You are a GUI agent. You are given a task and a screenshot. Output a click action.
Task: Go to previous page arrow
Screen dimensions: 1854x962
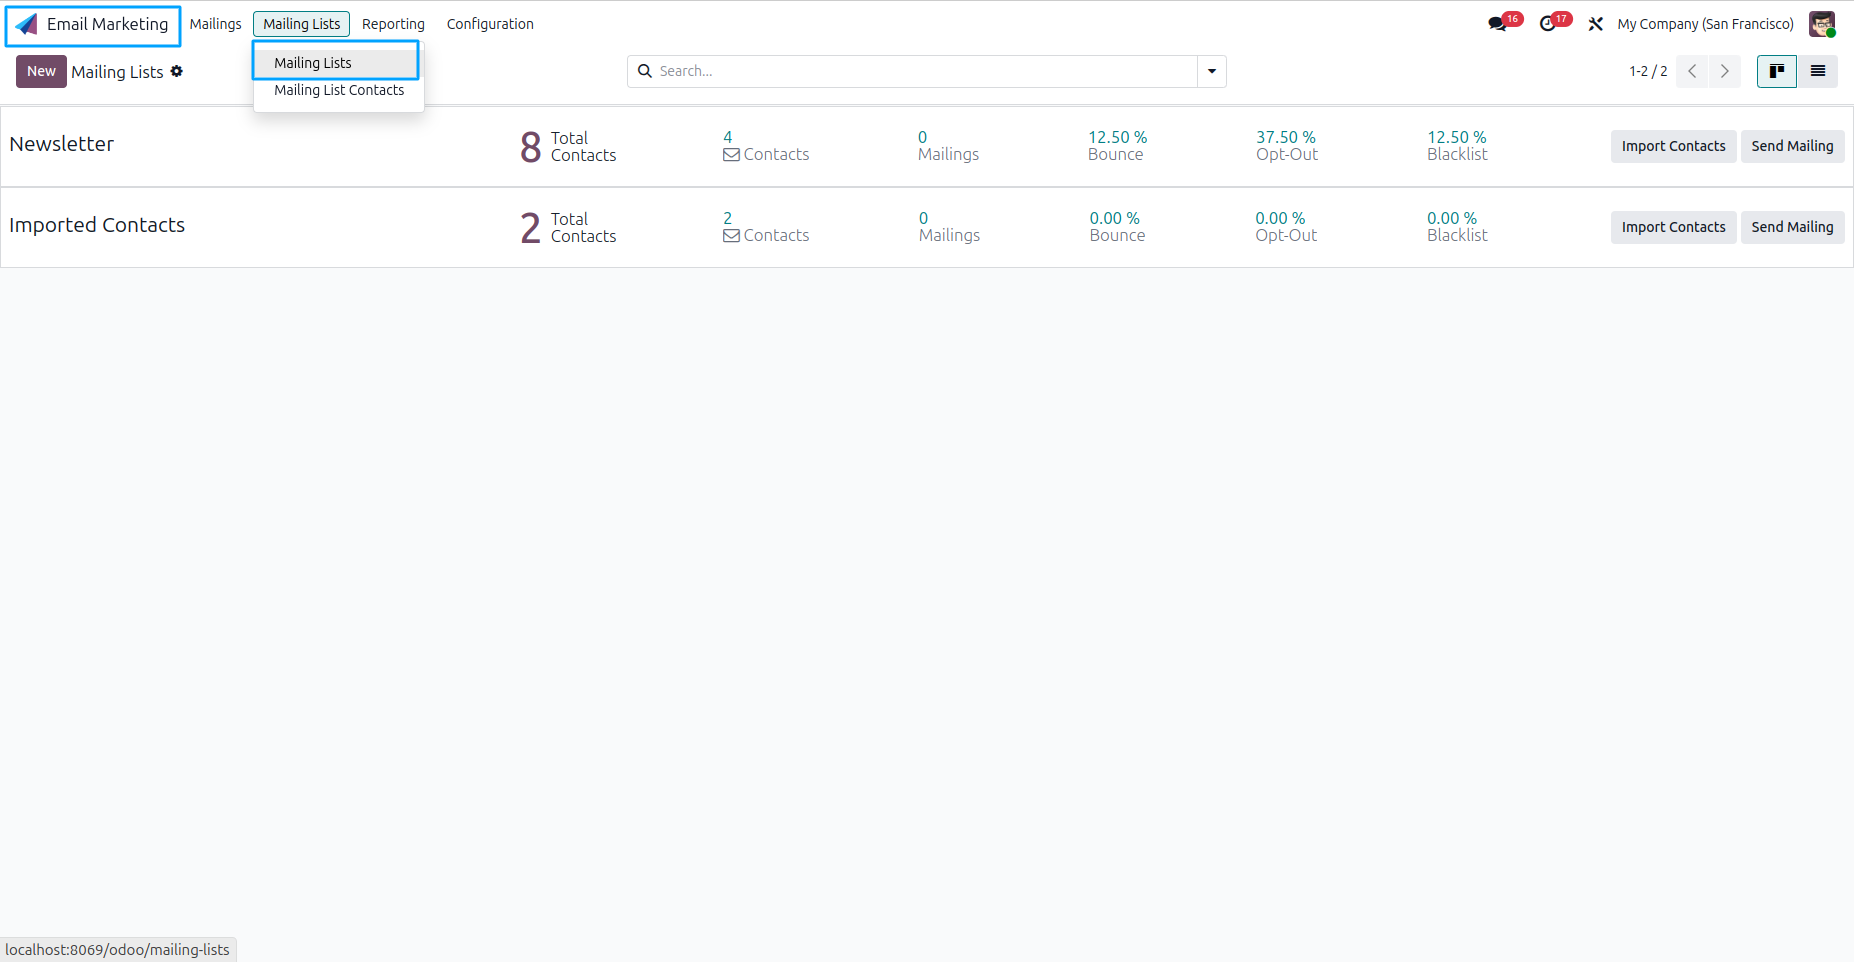[1692, 71]
